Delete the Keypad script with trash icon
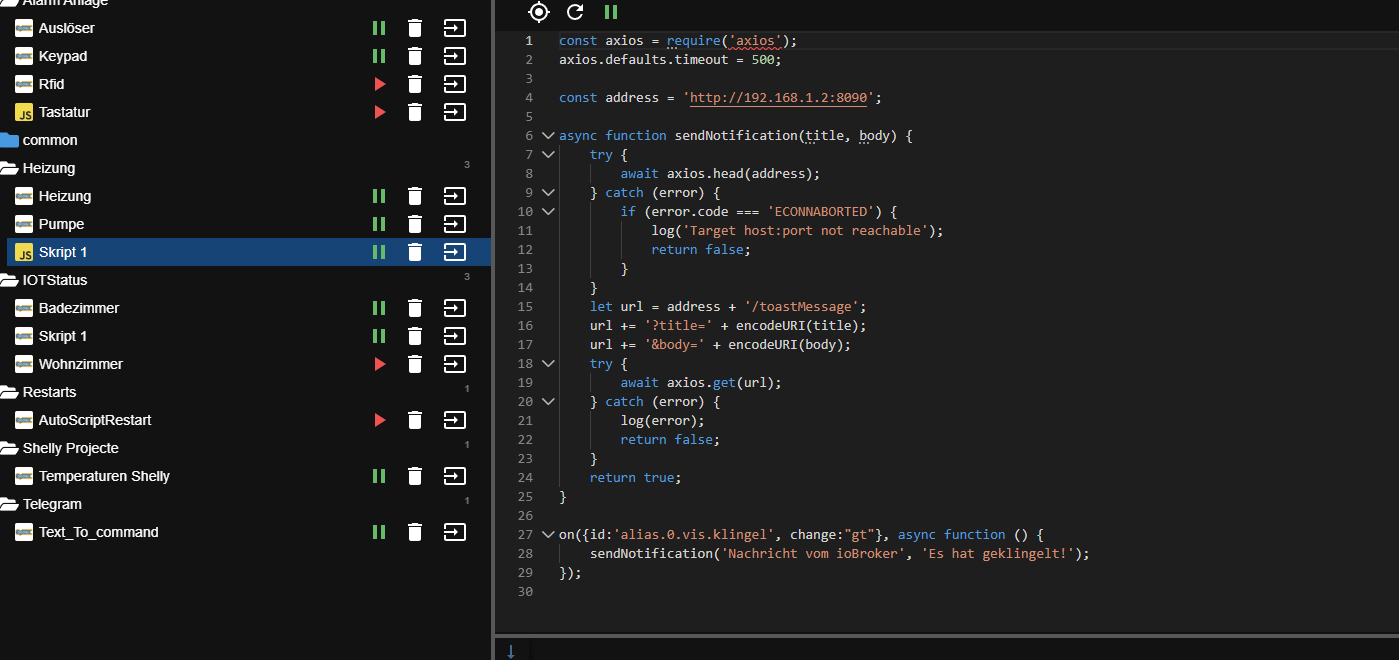 [x=415, y=56]
